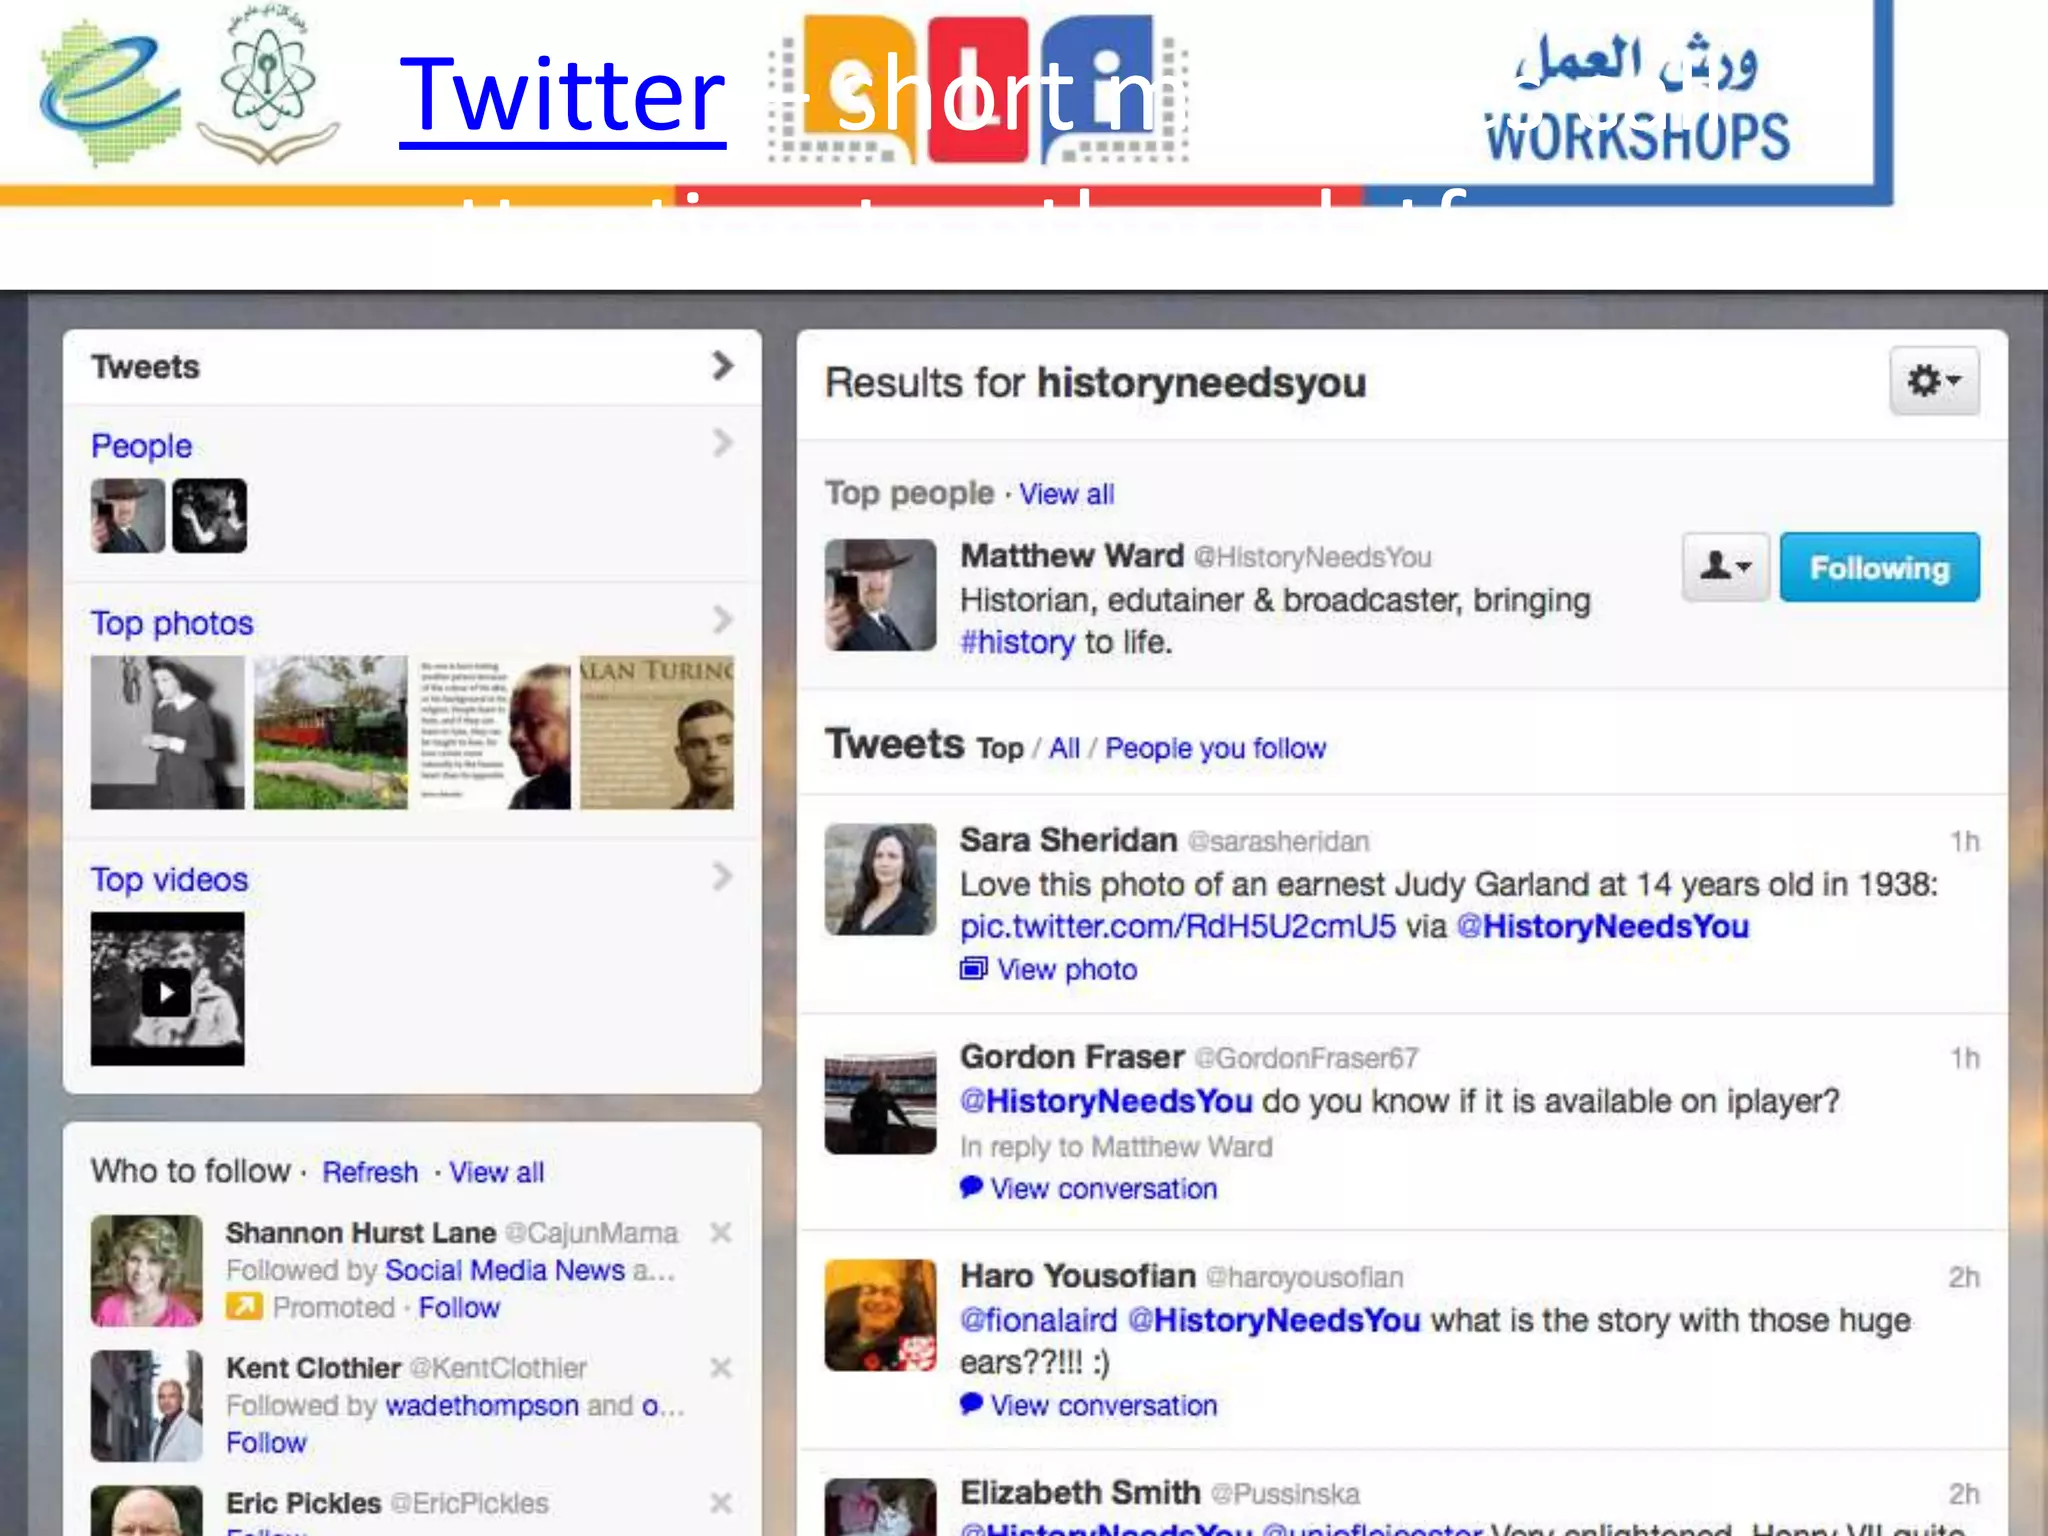
Task: Click View photo icon under Sara's tweet
Action: click(x=973, y=969)
